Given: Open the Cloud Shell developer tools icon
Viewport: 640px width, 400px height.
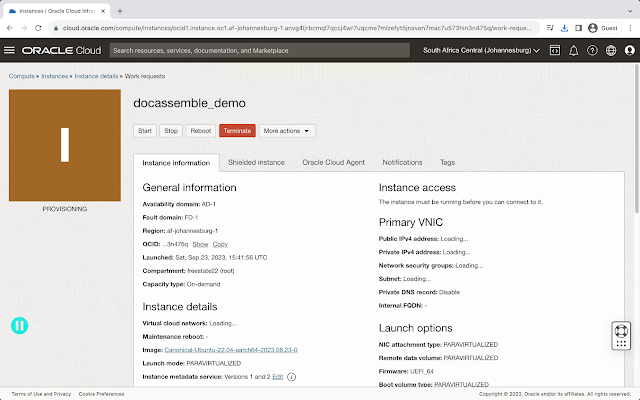Looking at the screenshot, I should coord(555,50).
